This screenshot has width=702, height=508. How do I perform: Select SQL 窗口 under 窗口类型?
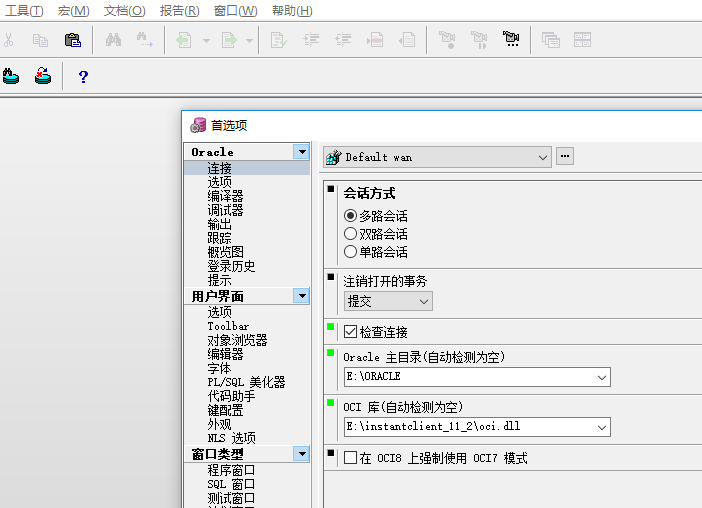pos(231,484)
